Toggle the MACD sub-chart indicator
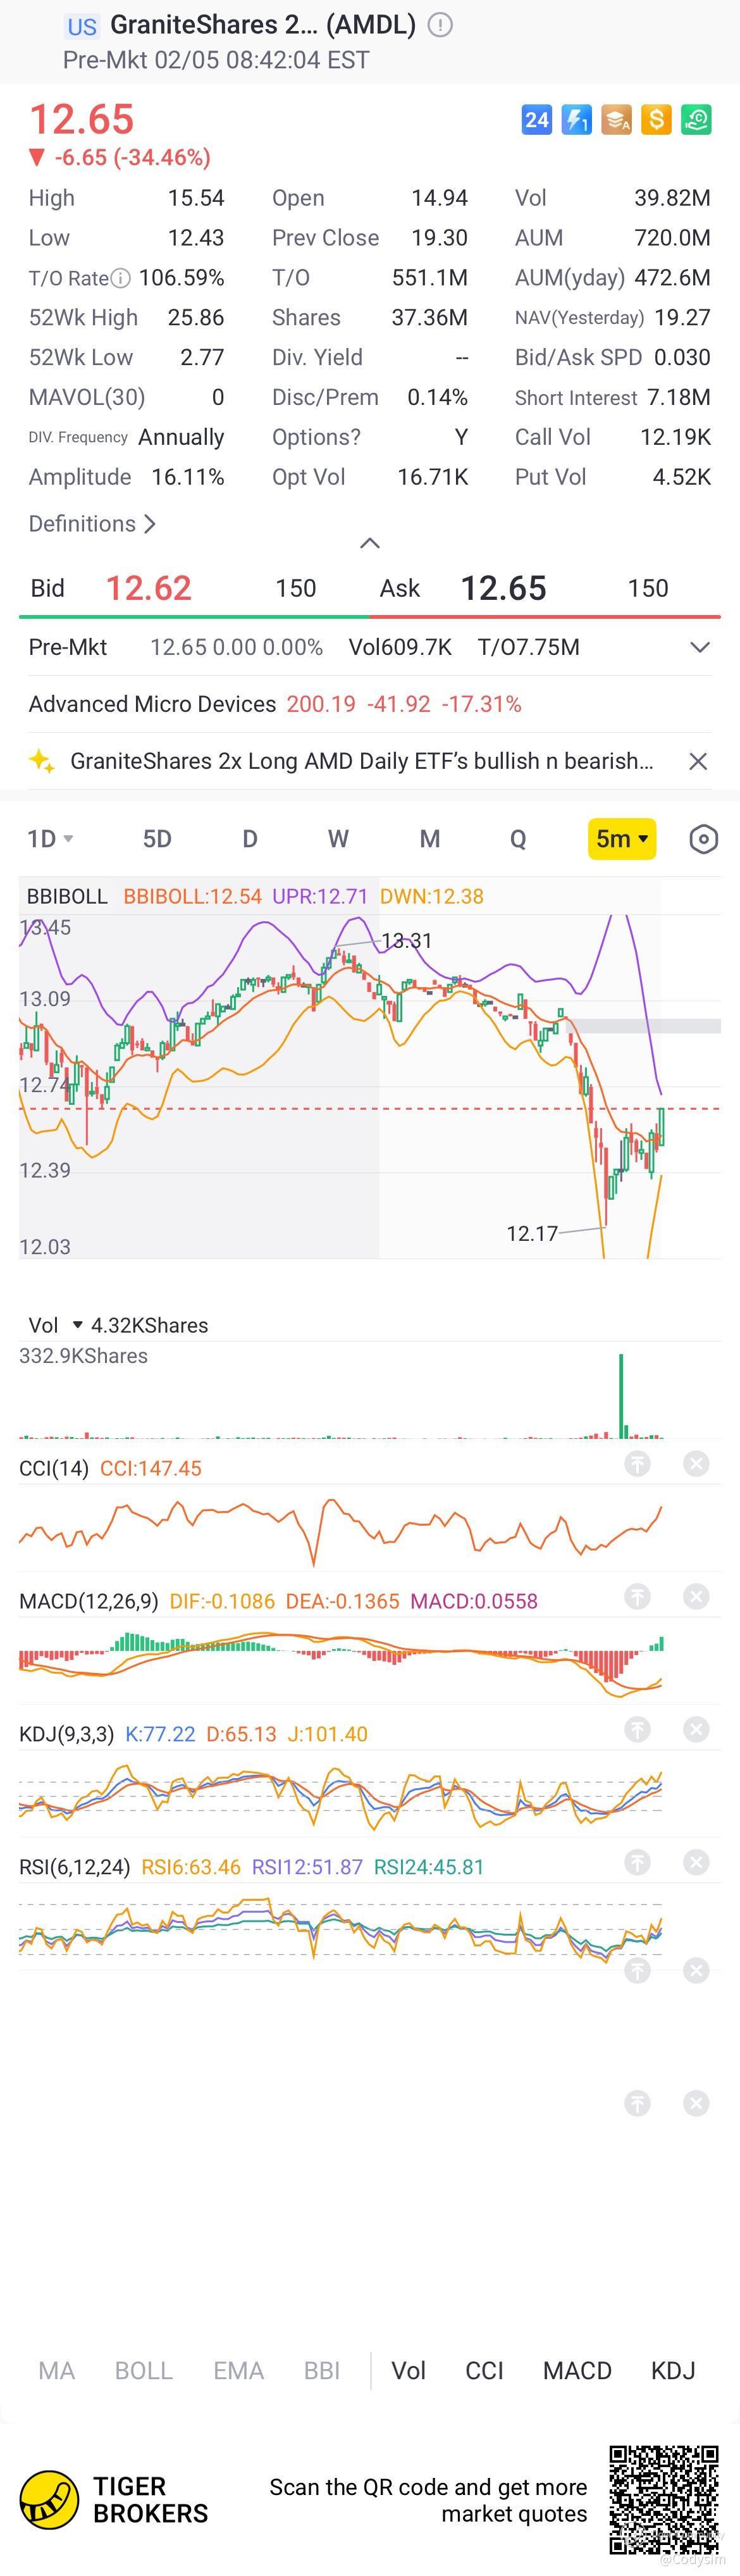This screenshot has height=2576, width=740. click(578, 2370)
